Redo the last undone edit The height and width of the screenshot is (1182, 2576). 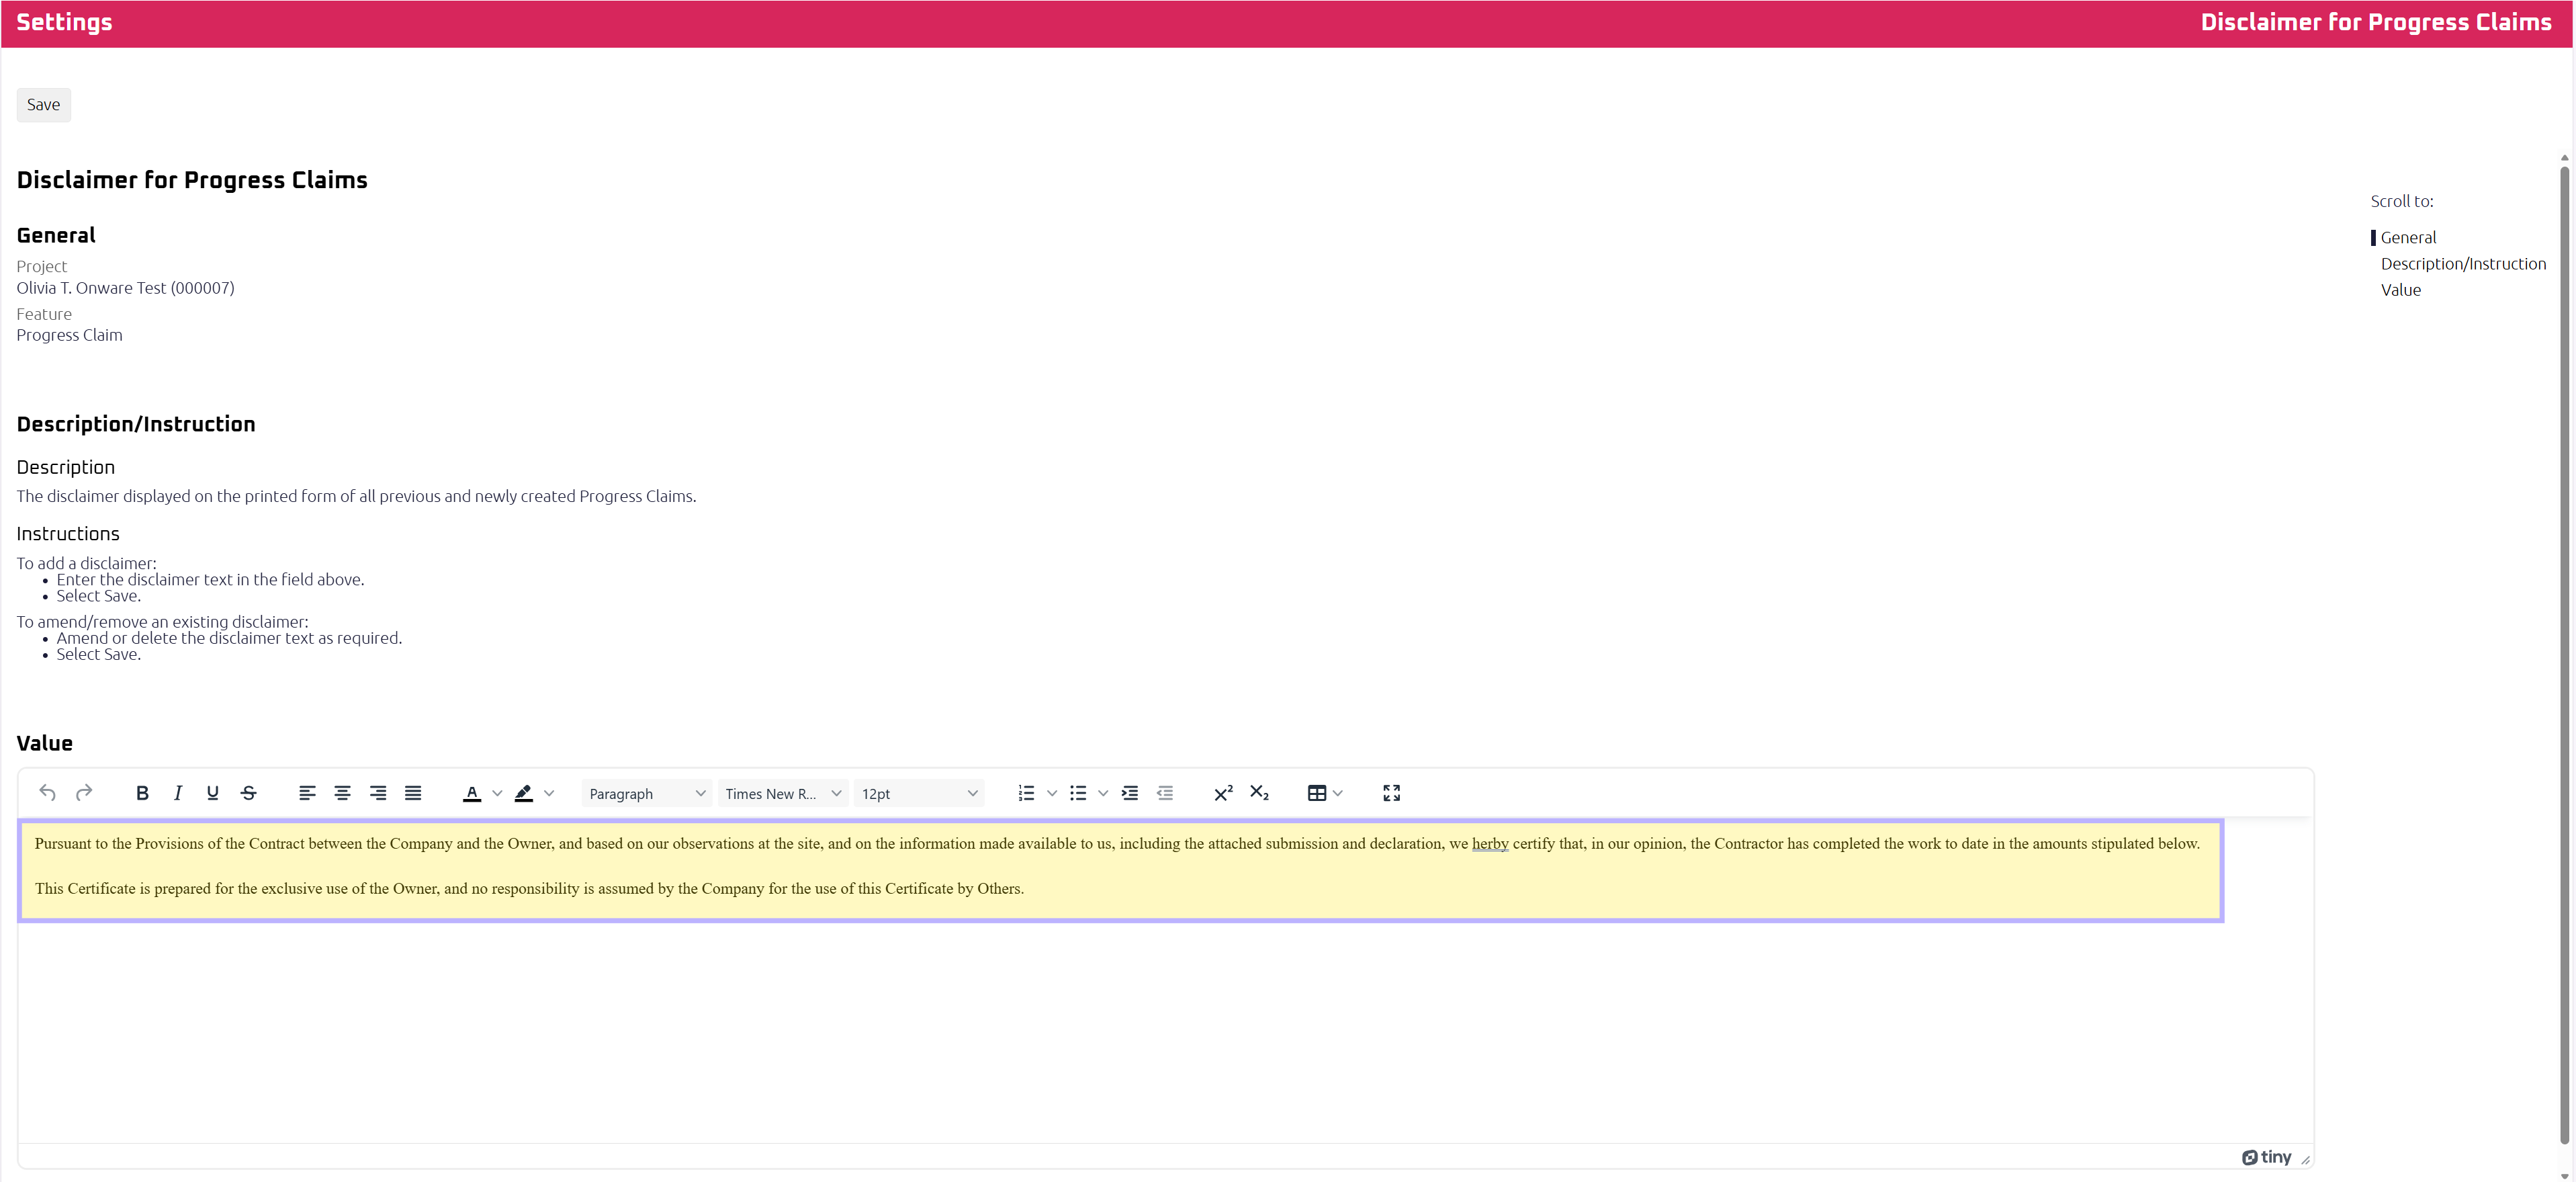[x=84, y=793]
